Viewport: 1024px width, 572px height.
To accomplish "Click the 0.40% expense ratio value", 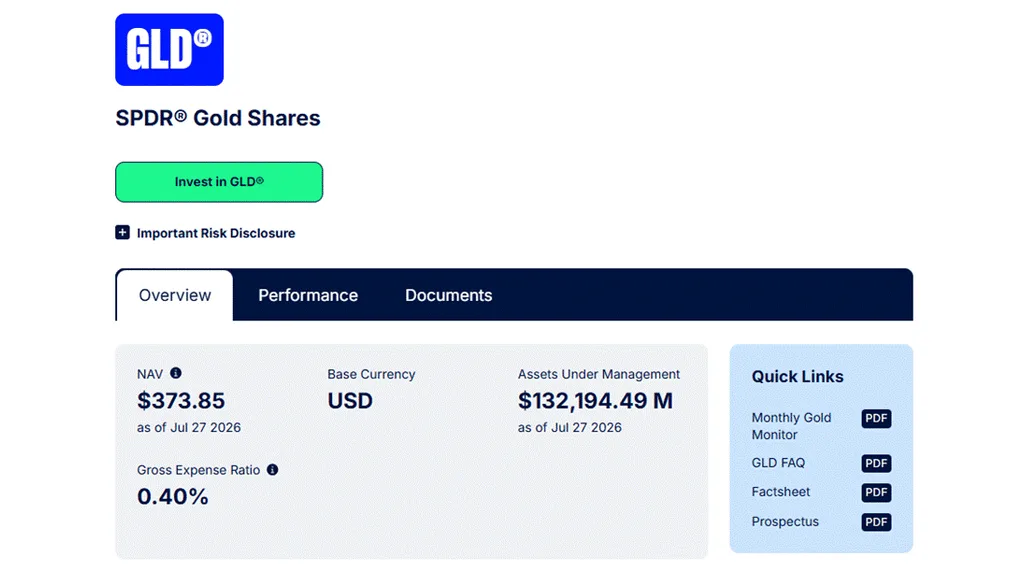I will (172, 496).
